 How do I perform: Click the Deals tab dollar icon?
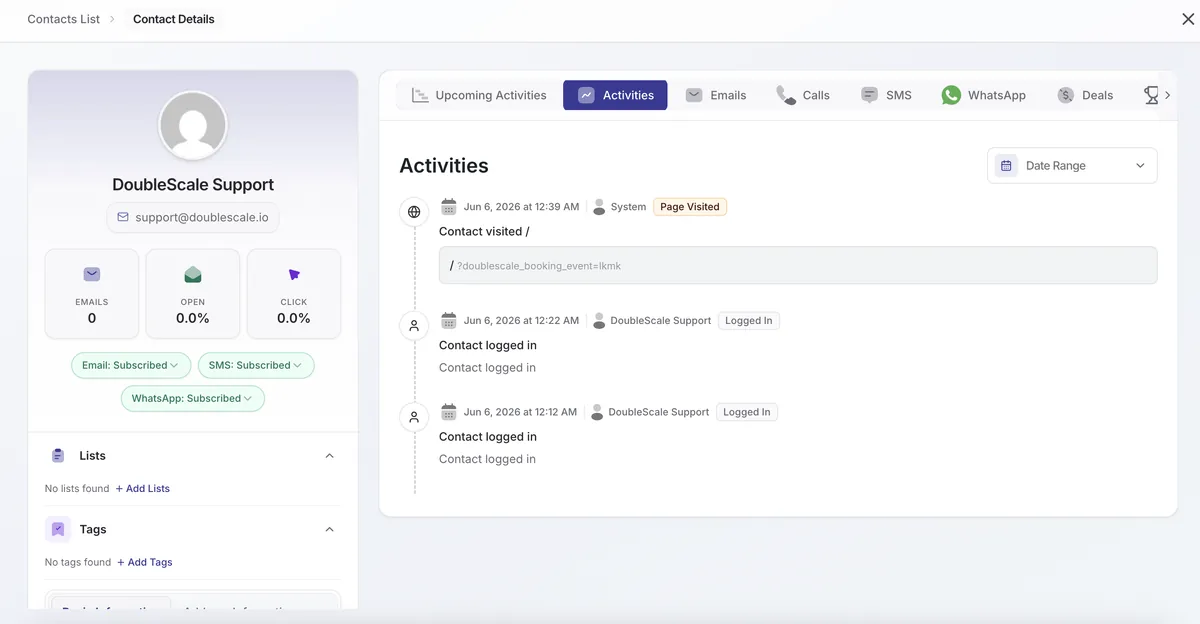[x=1065, y=96]
